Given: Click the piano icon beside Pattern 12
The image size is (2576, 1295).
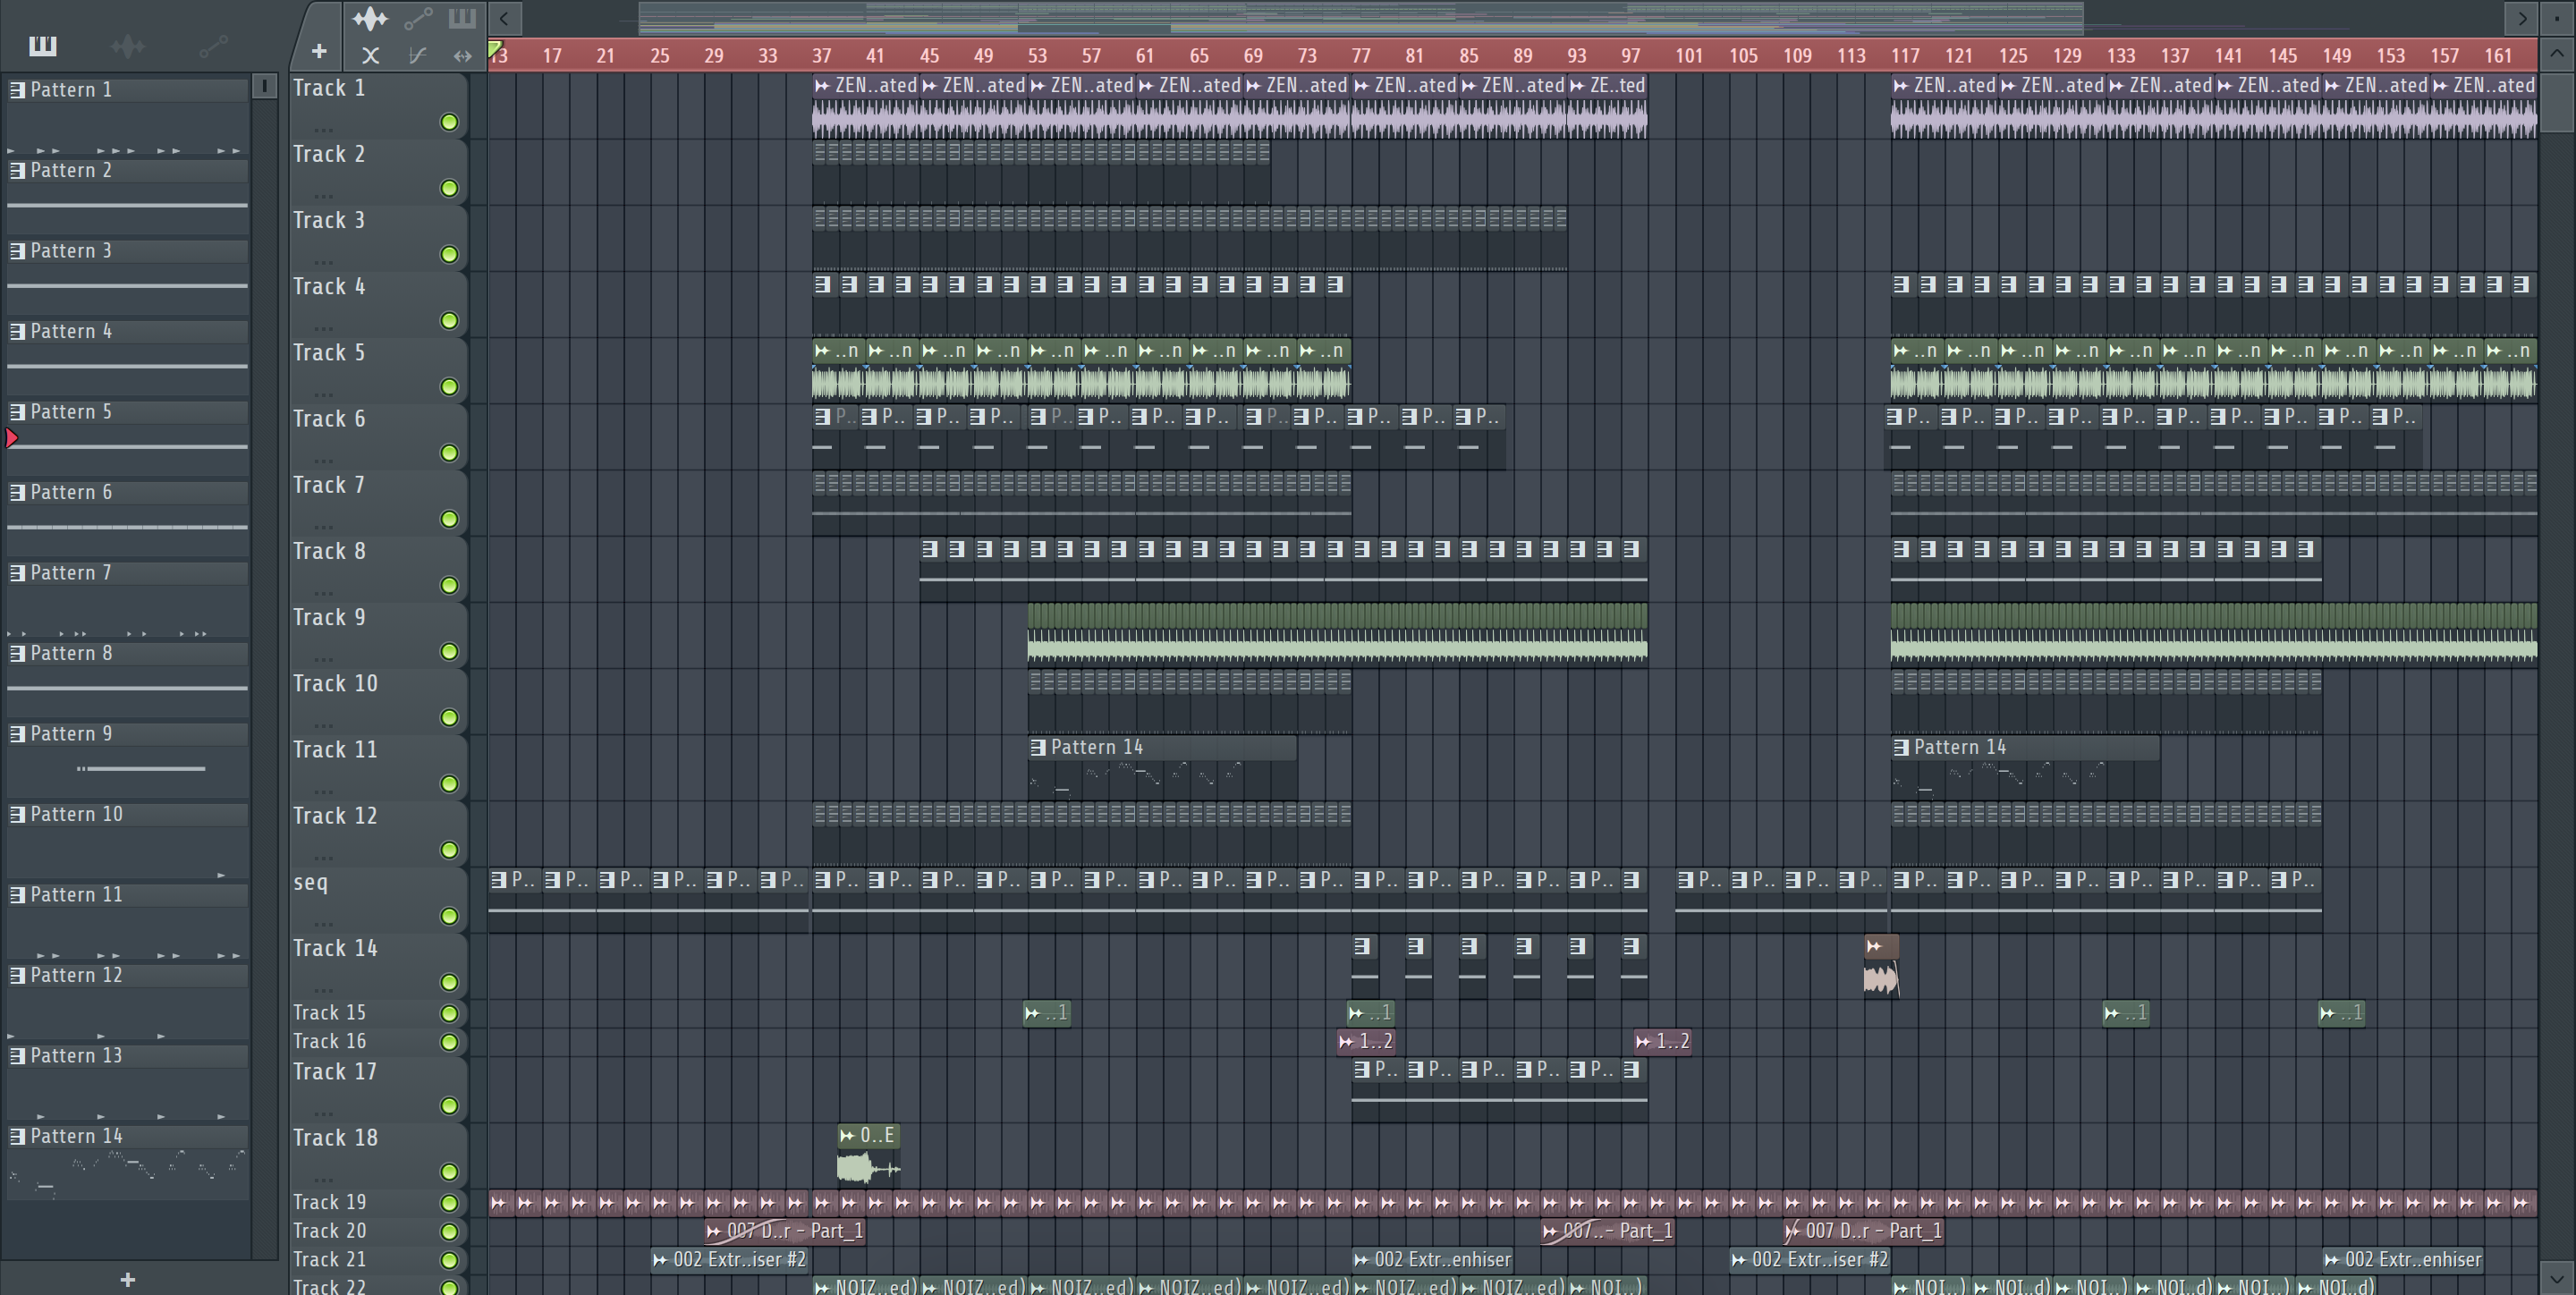Looking at the screenshot, I should (17, 975).
